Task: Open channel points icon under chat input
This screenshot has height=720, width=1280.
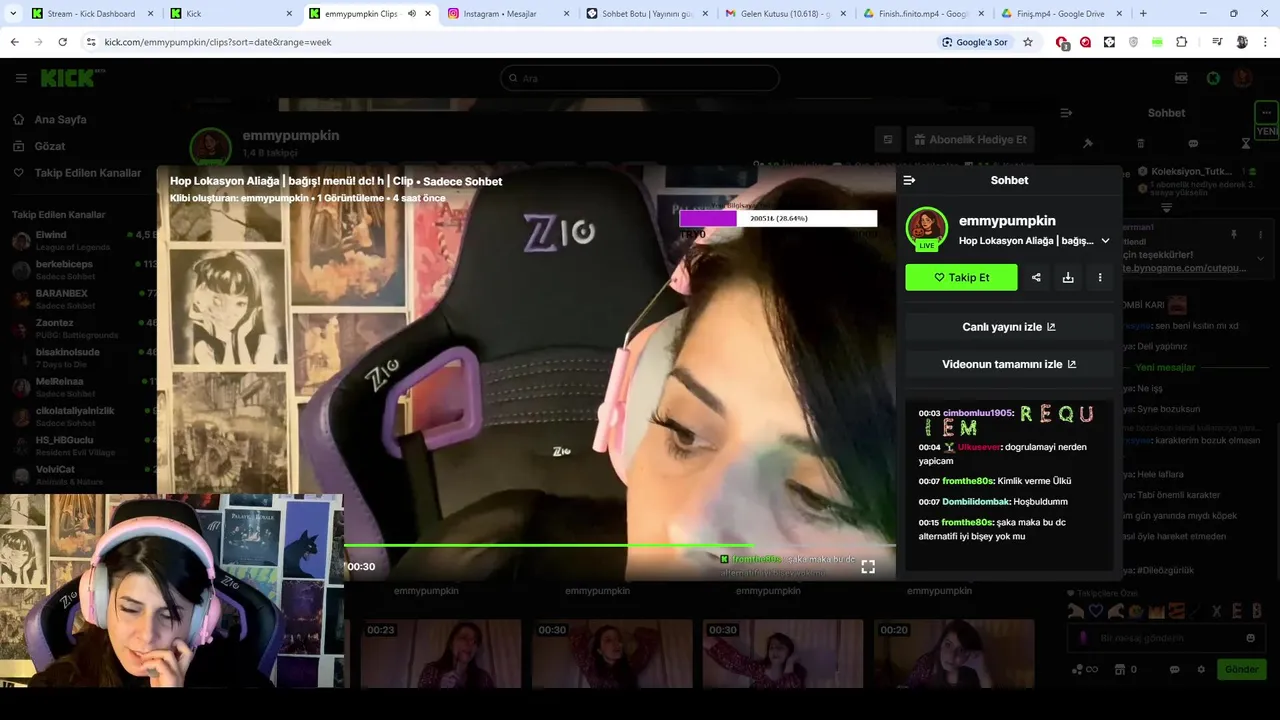Action: (1078, 670)
